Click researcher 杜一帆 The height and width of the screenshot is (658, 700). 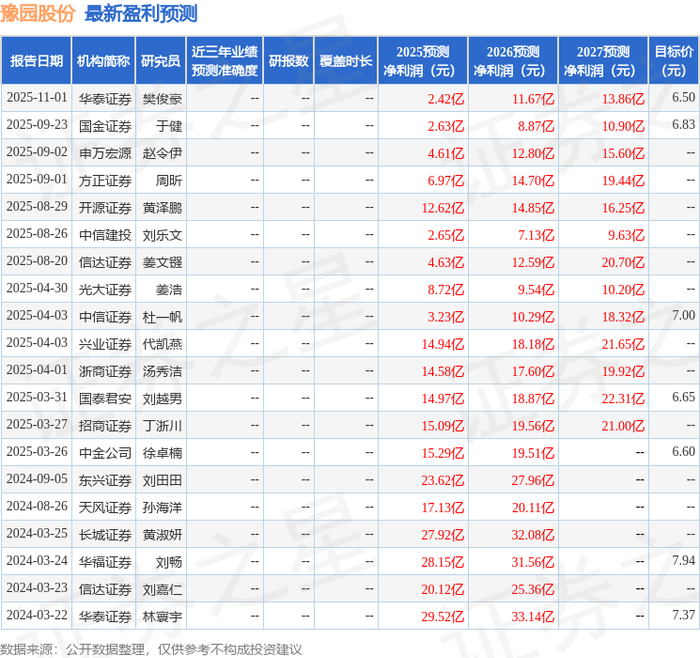pyautogui.click(x=162, y=317)
